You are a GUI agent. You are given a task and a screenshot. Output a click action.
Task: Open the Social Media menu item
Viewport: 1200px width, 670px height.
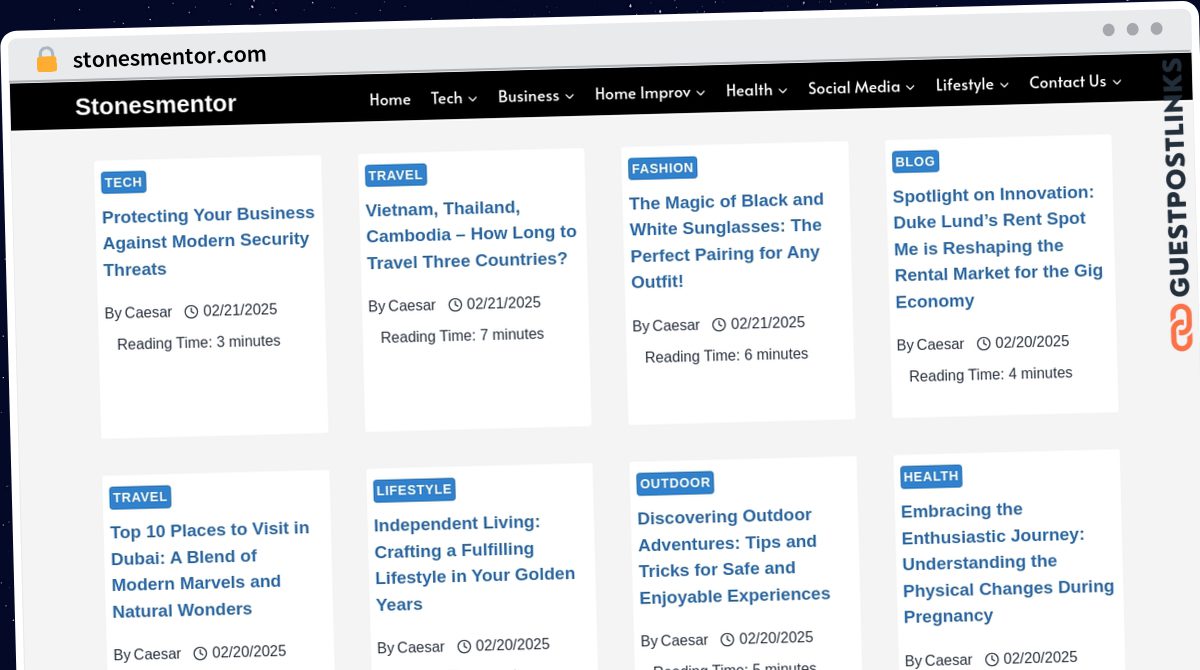point(854,88)
